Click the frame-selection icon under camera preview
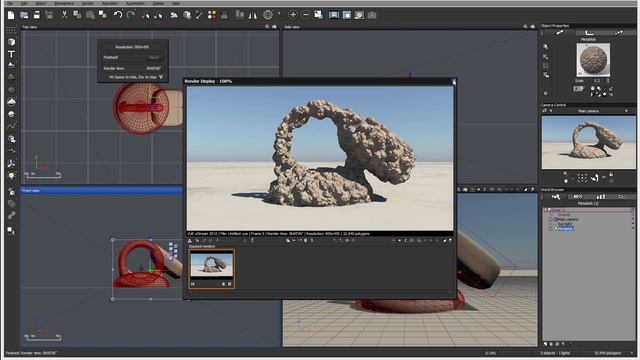Viewport: 640px width, 360px height. click(x=582, y=178)
